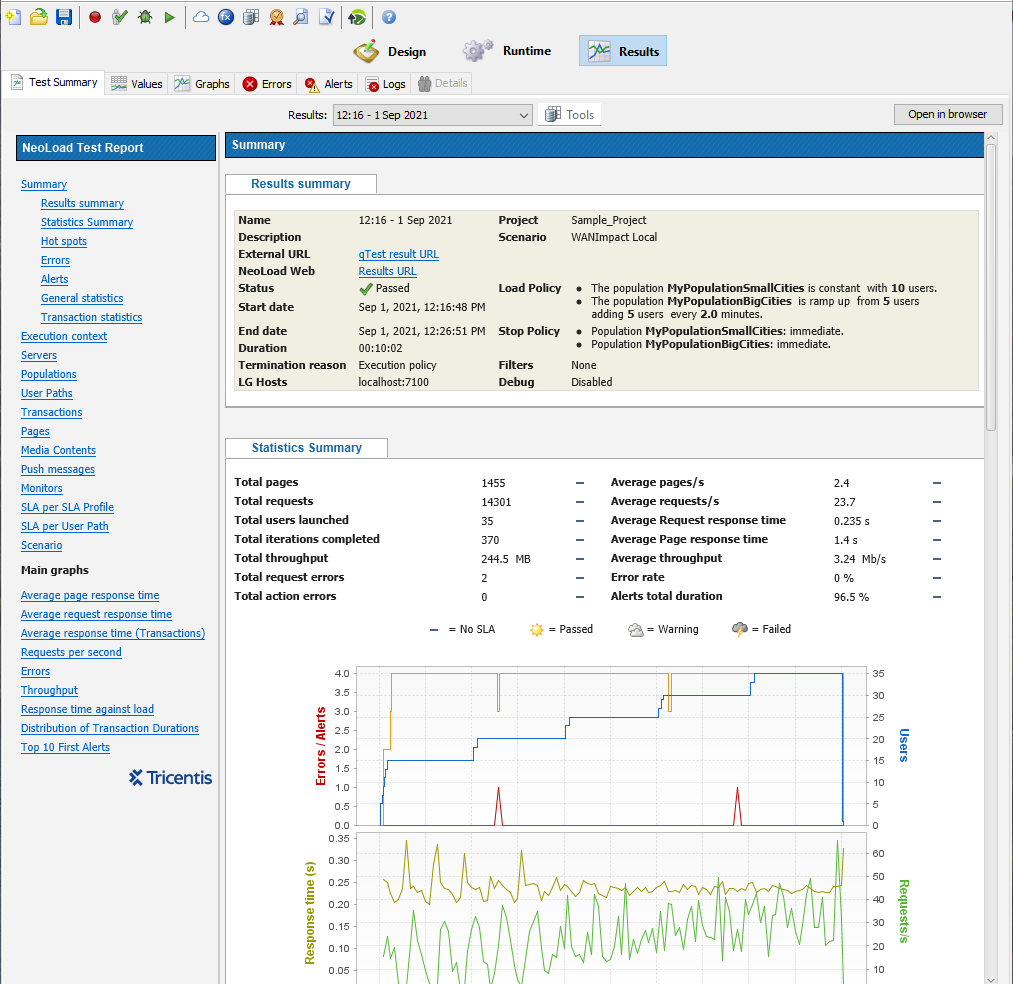Click the Open project folder icon
Screen dimensions: 1013x984
pos(38,17)
